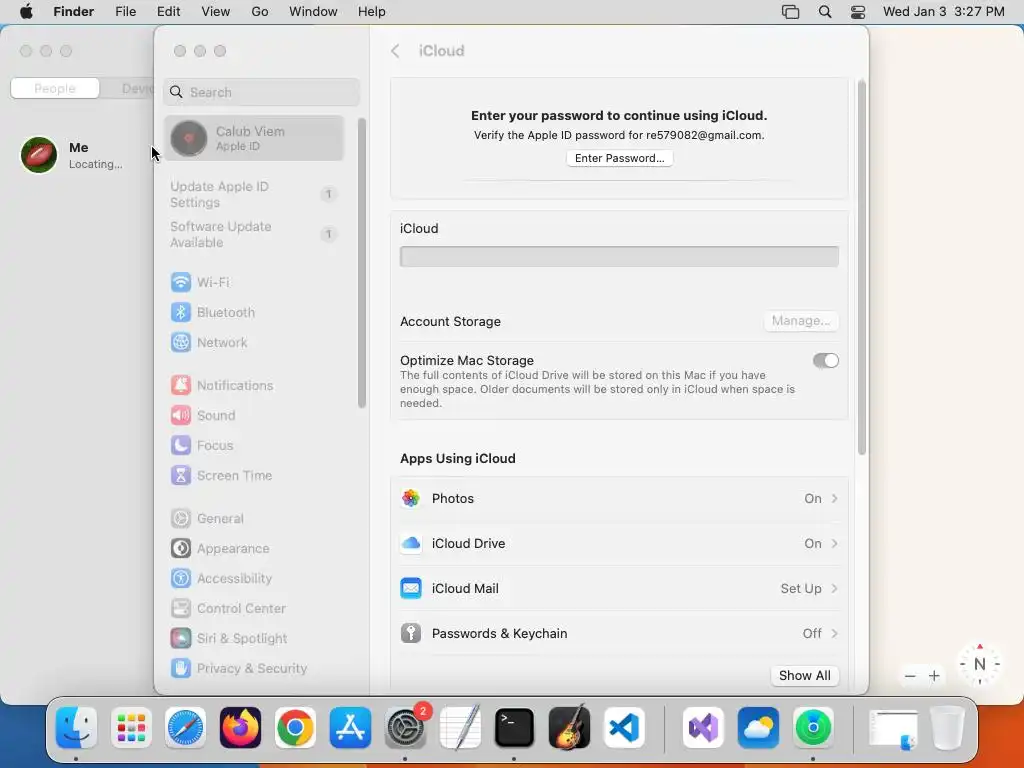
Task: Open Bluetooth icon in sidebar
Action: point(181,312)
